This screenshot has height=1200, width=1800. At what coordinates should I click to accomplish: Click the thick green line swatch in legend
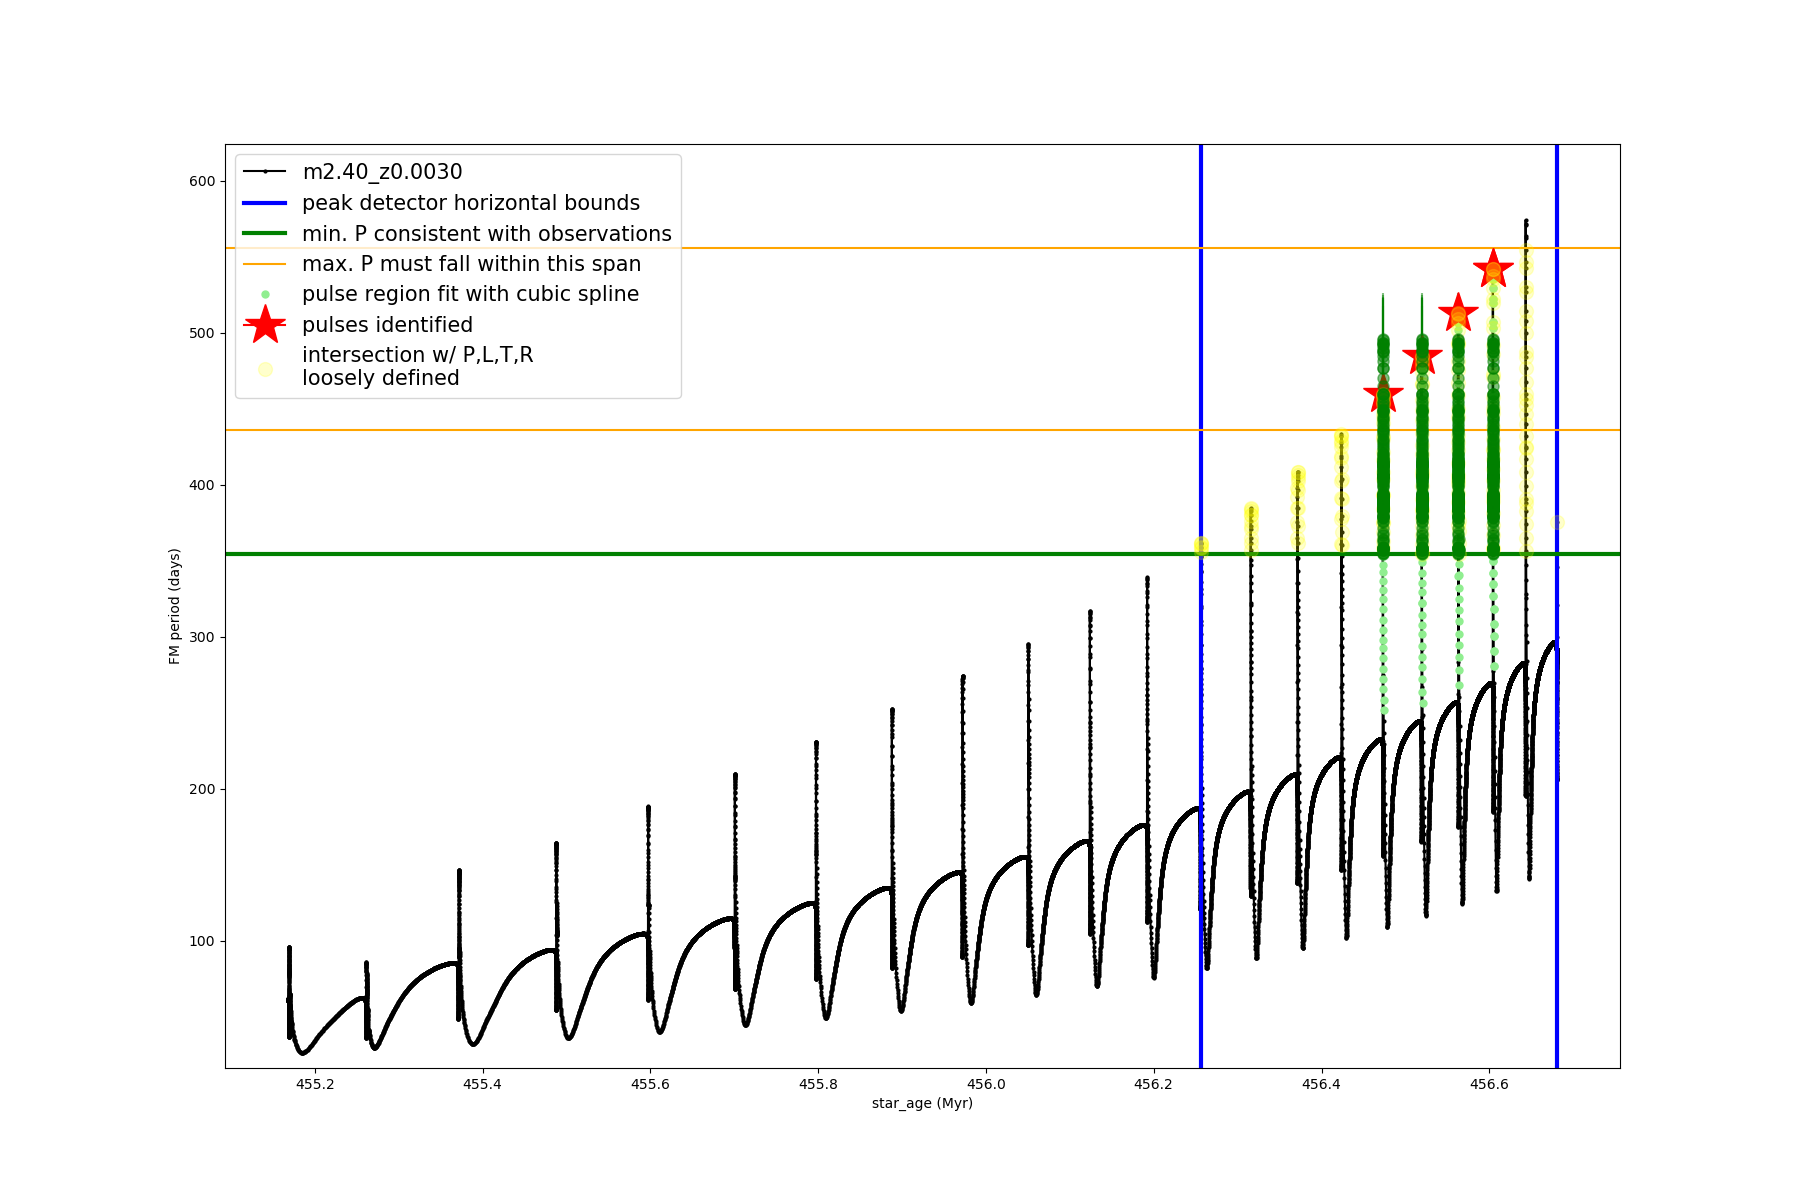point(265,233)
